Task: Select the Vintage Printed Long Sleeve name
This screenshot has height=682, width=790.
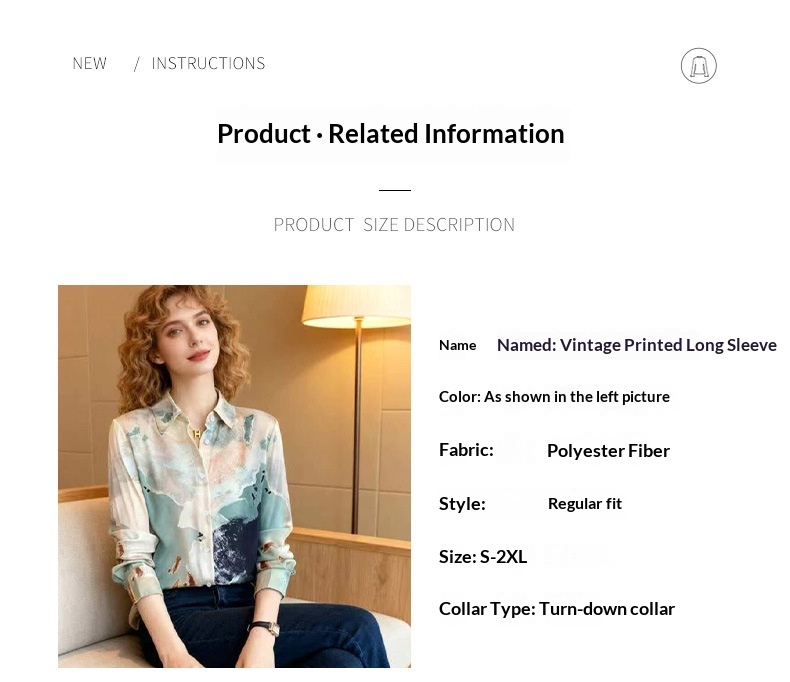Action: [x=636, y=345]
